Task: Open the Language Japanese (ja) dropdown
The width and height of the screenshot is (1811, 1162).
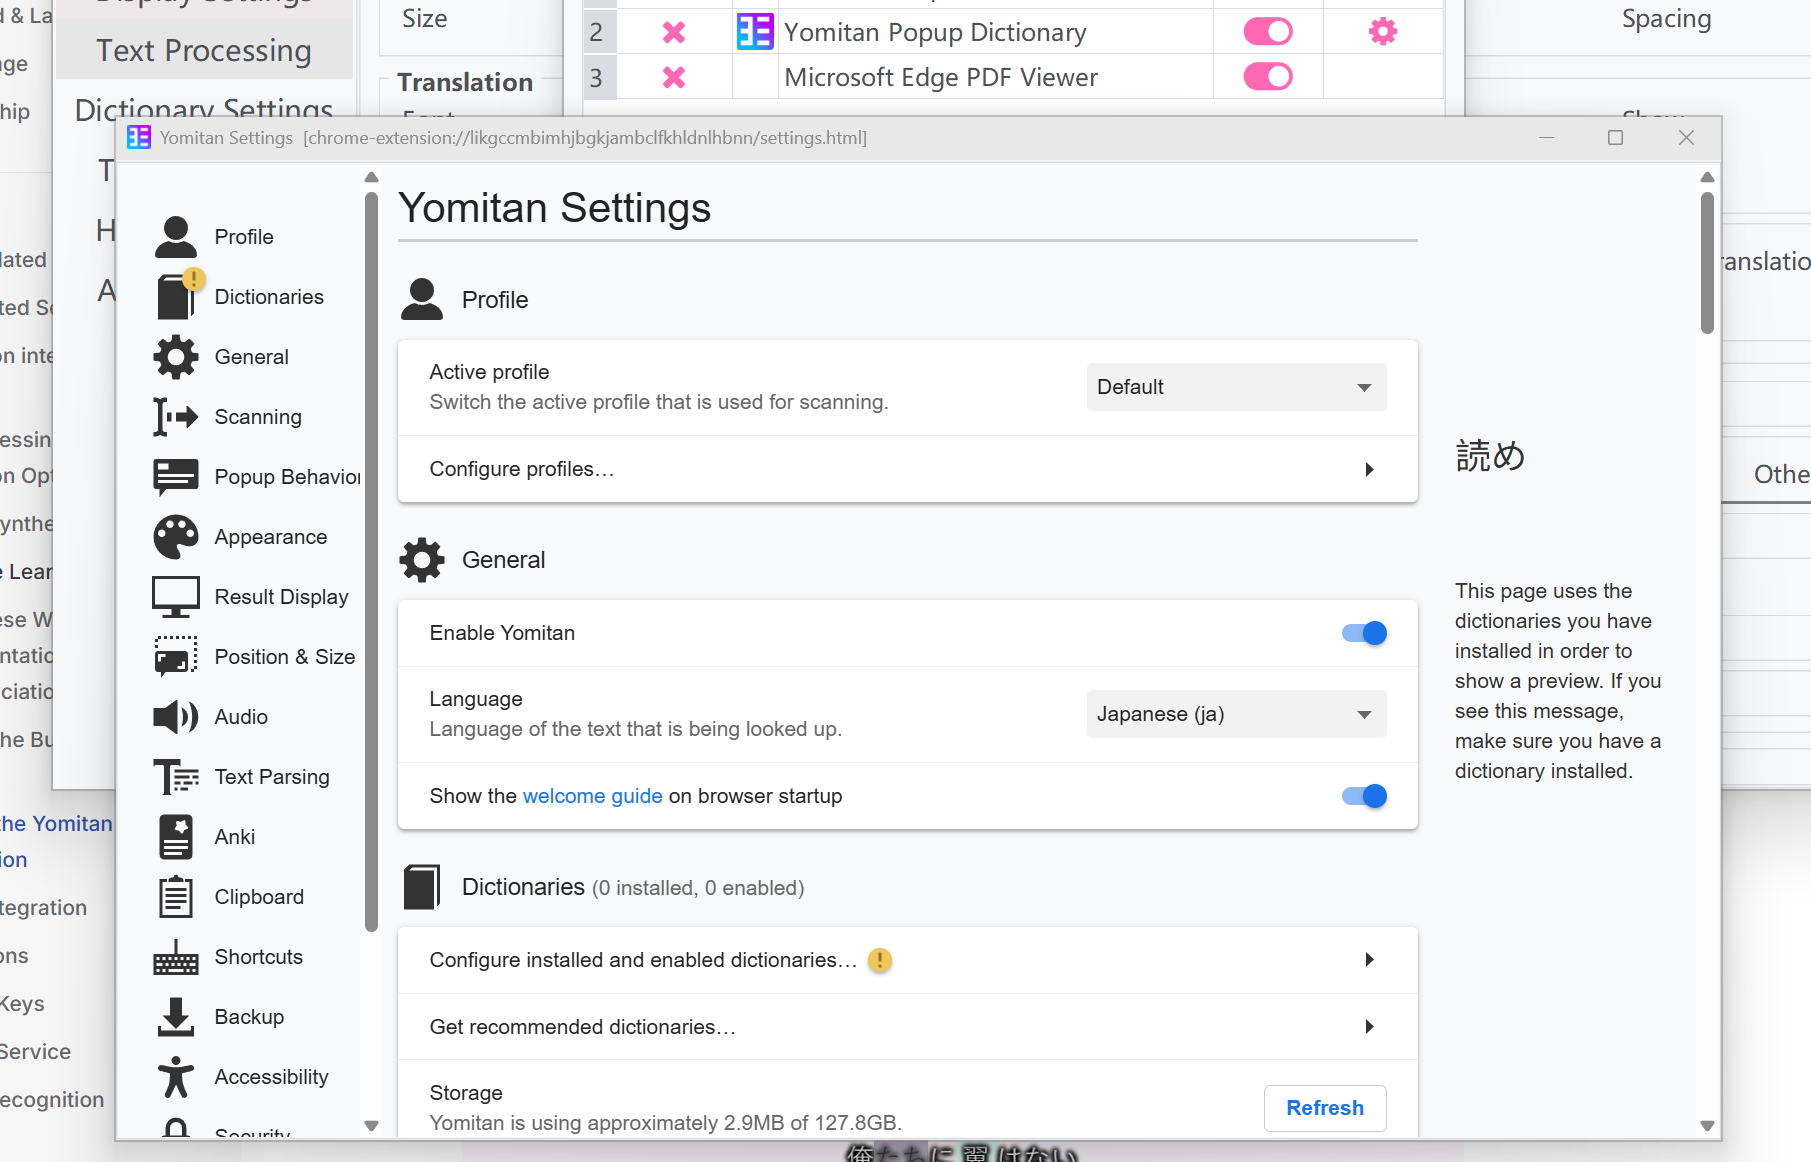Action: click(1236, 714)
